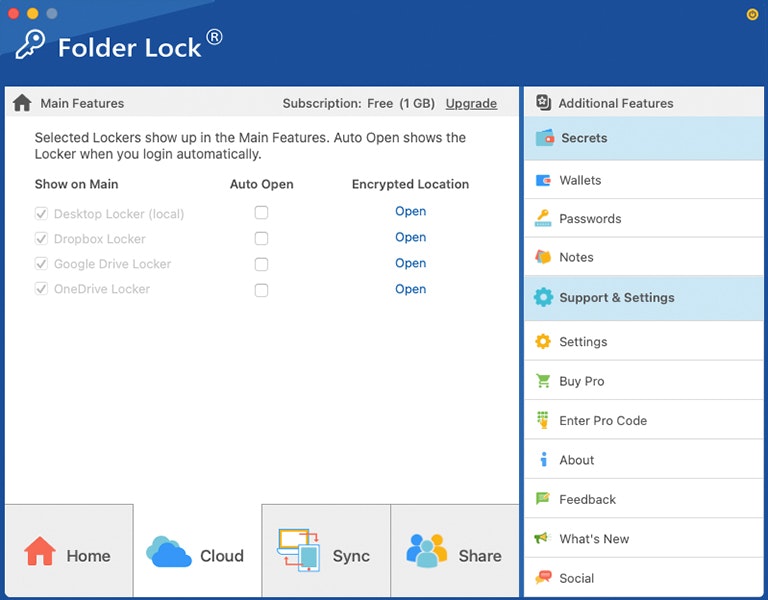Click the Passwords key icon
768x600 pixels.
tap(543, 218)
